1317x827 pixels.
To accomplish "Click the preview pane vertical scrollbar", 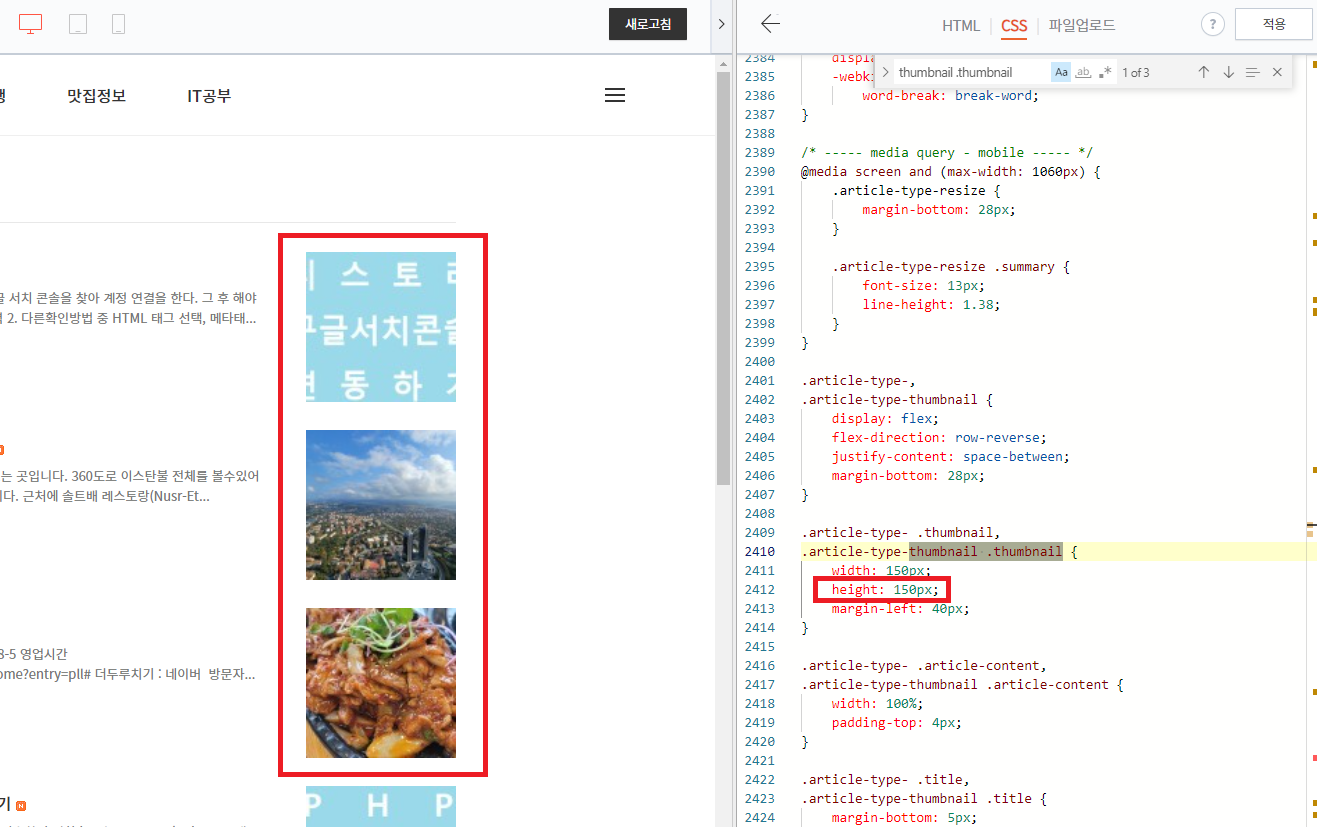I will tap(724, 278).
